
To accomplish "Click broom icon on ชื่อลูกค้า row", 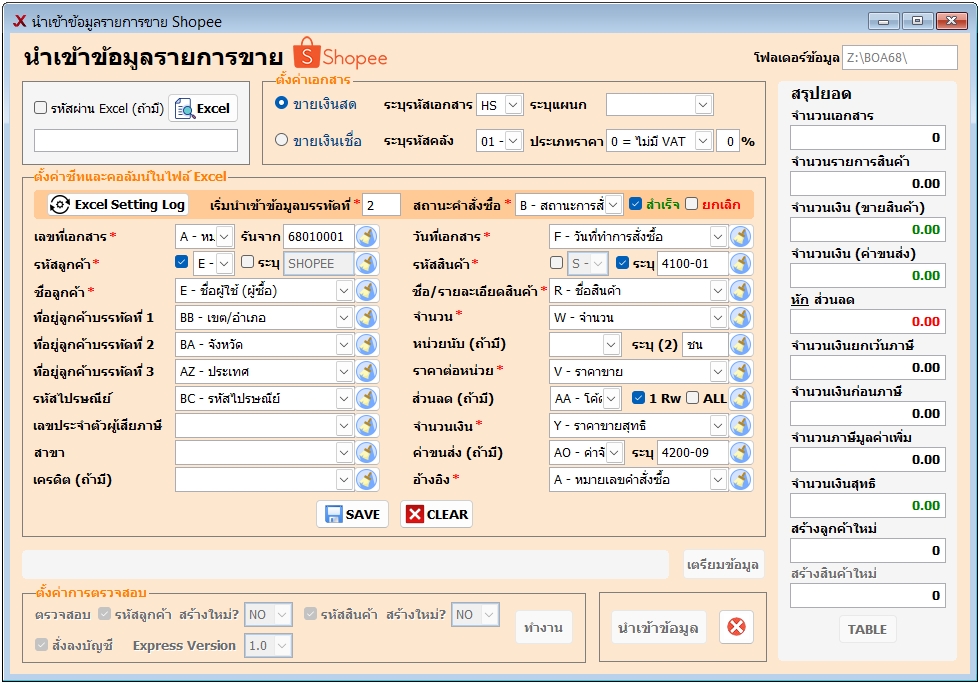I will (x=367, y=290).
